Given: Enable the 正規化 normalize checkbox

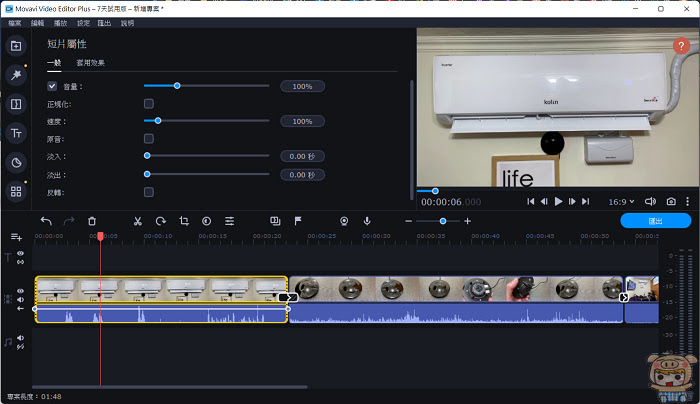Looking at the screenshot, I should point(149,104).
